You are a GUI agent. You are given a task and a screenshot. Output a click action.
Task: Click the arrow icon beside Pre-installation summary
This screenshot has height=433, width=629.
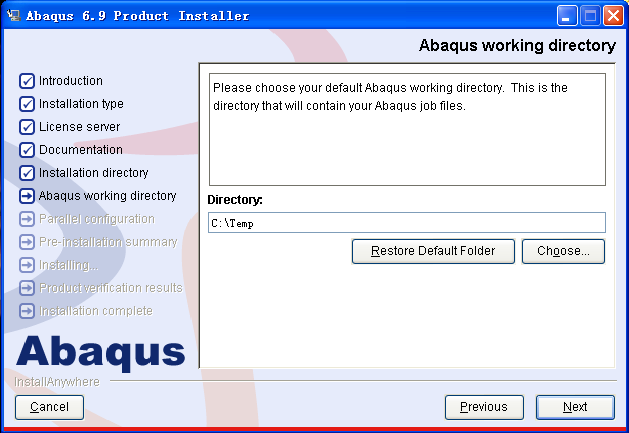click(x=27, y=242)
